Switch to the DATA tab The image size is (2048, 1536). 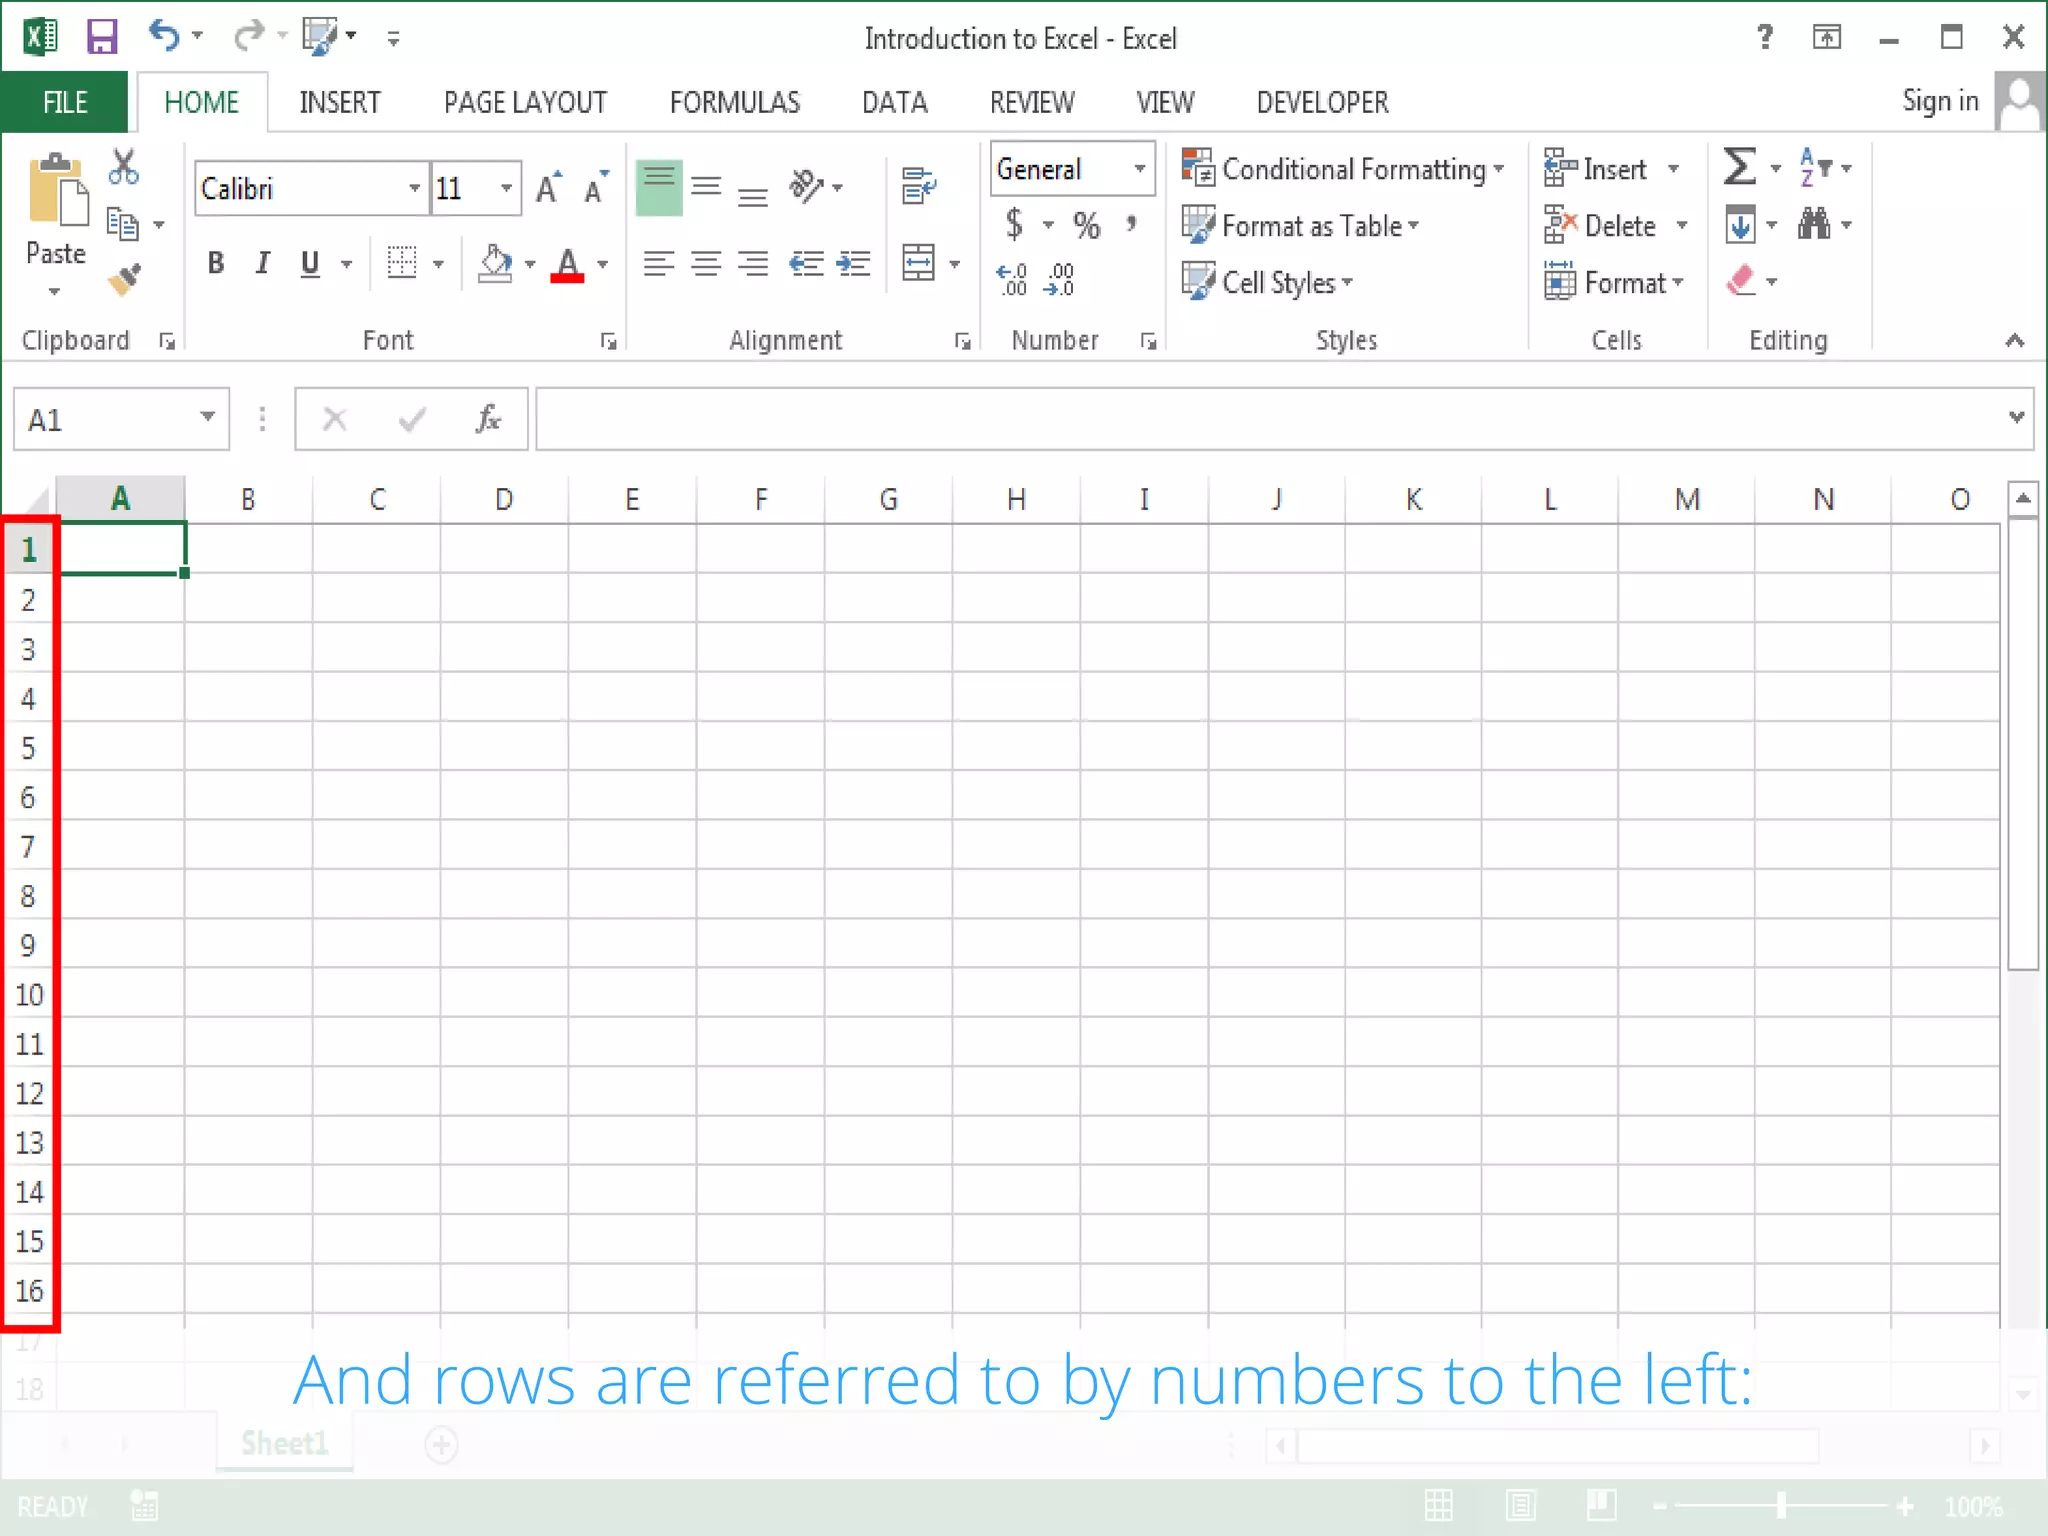(x=895, y=102)
